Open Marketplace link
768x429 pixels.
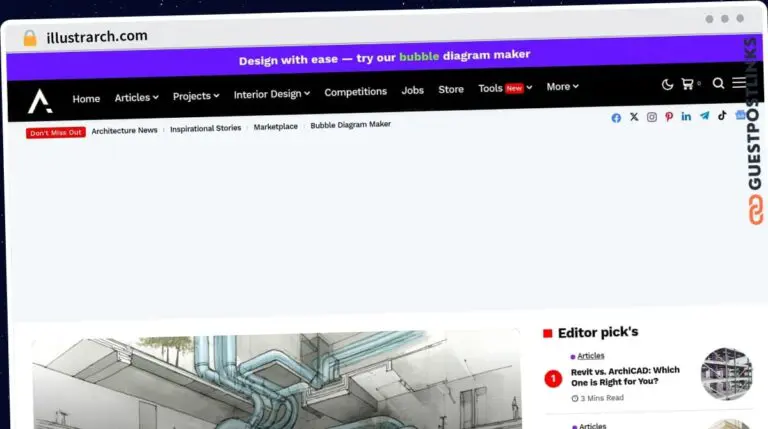tap(276, 126)
